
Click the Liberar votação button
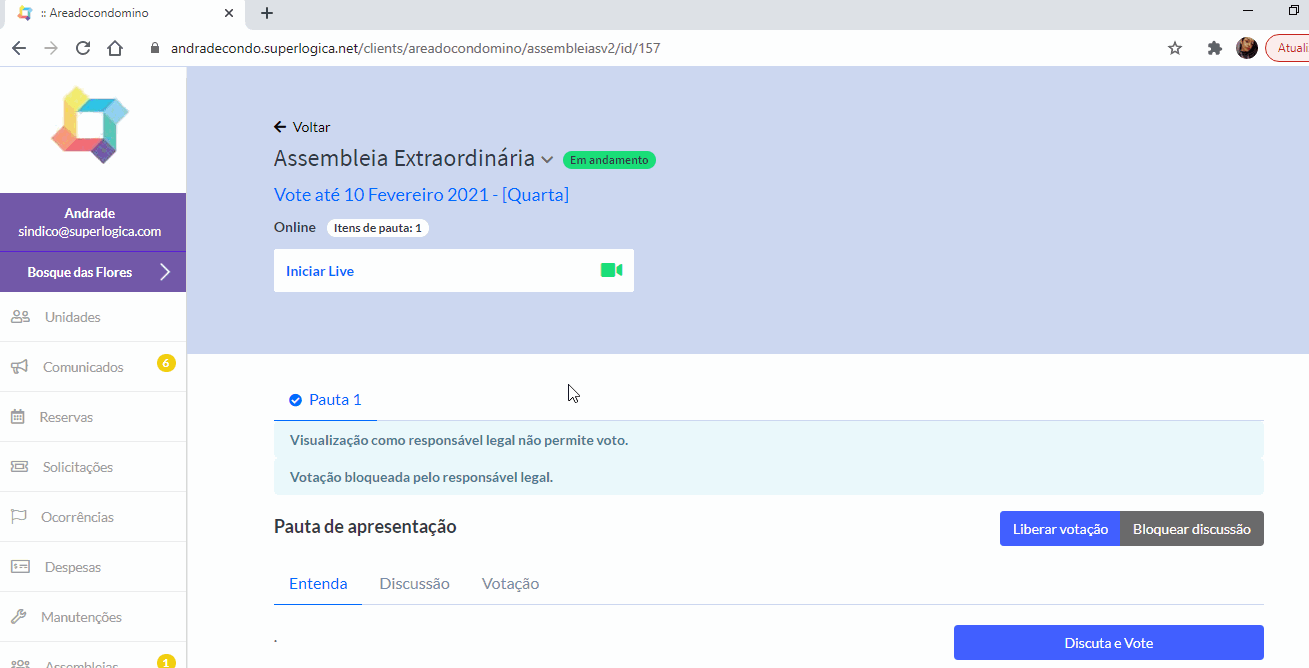coord(1060,529)
